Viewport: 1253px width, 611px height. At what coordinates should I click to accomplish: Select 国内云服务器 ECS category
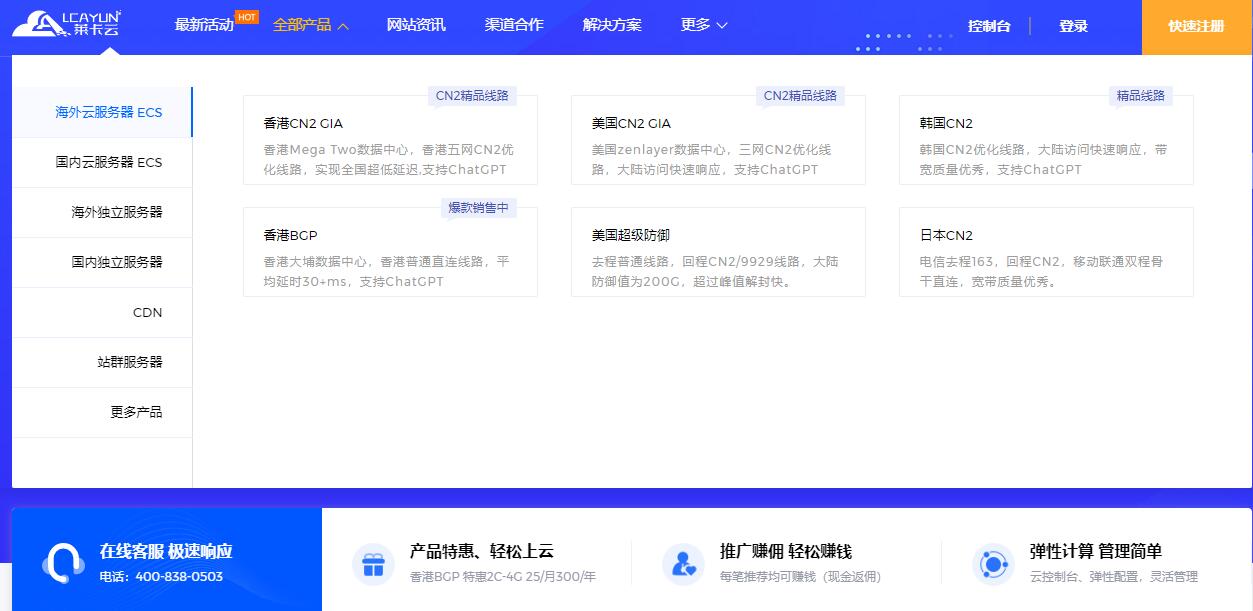click(x=102, y=162)
